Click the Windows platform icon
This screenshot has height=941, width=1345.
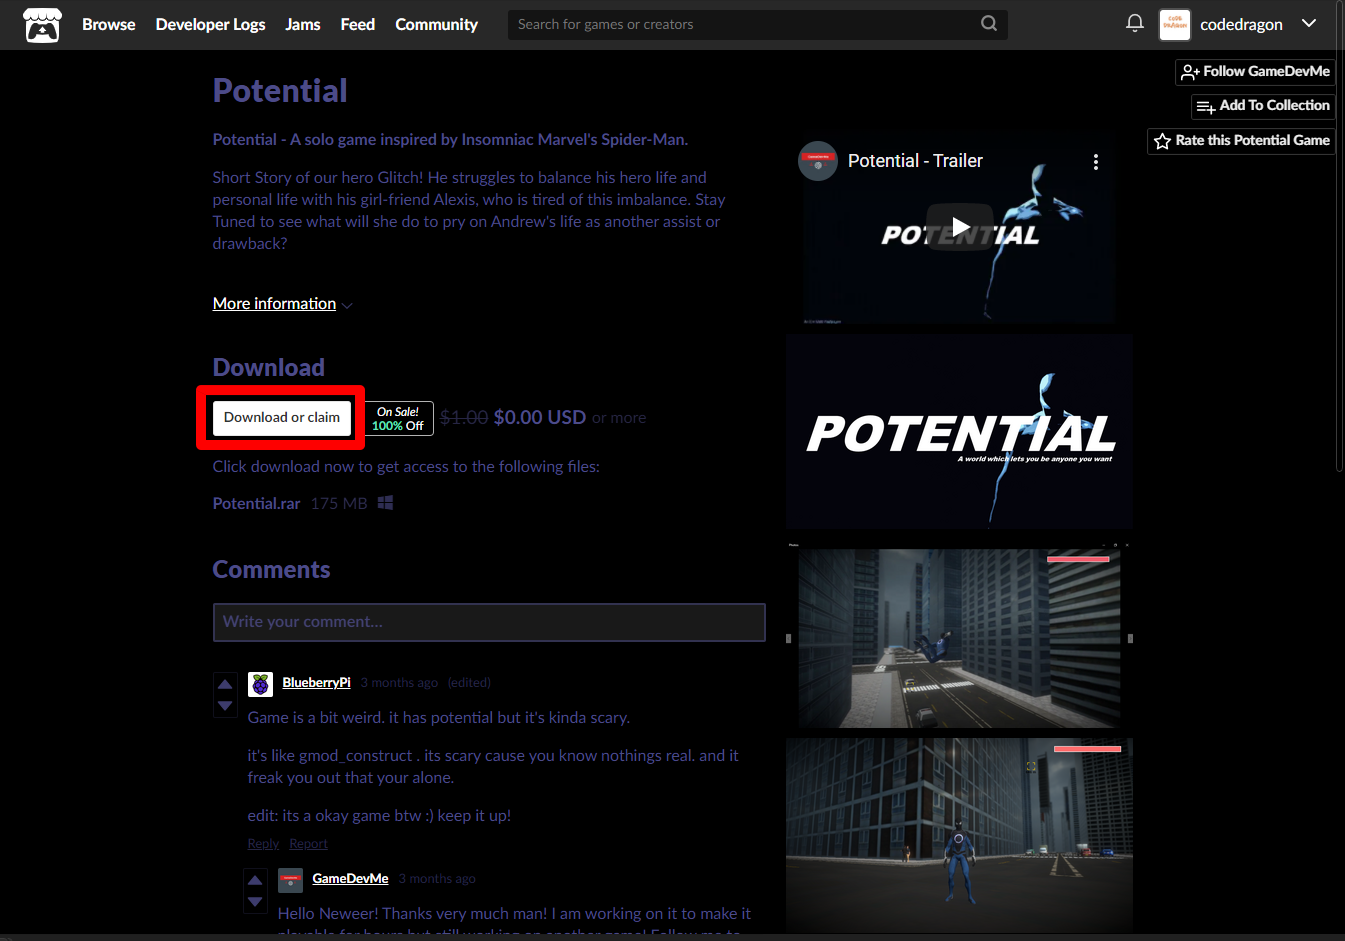(x=385, y=503)
